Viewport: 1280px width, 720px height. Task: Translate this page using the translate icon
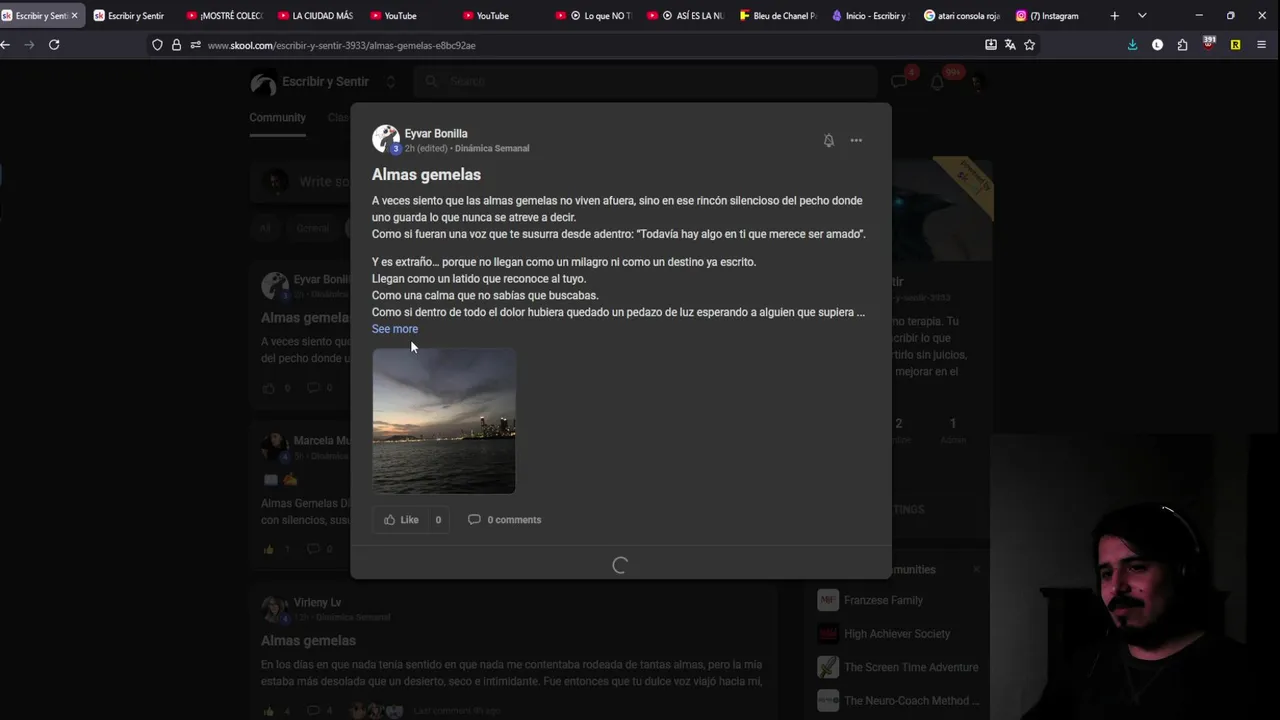click(x=1010, y=45)
